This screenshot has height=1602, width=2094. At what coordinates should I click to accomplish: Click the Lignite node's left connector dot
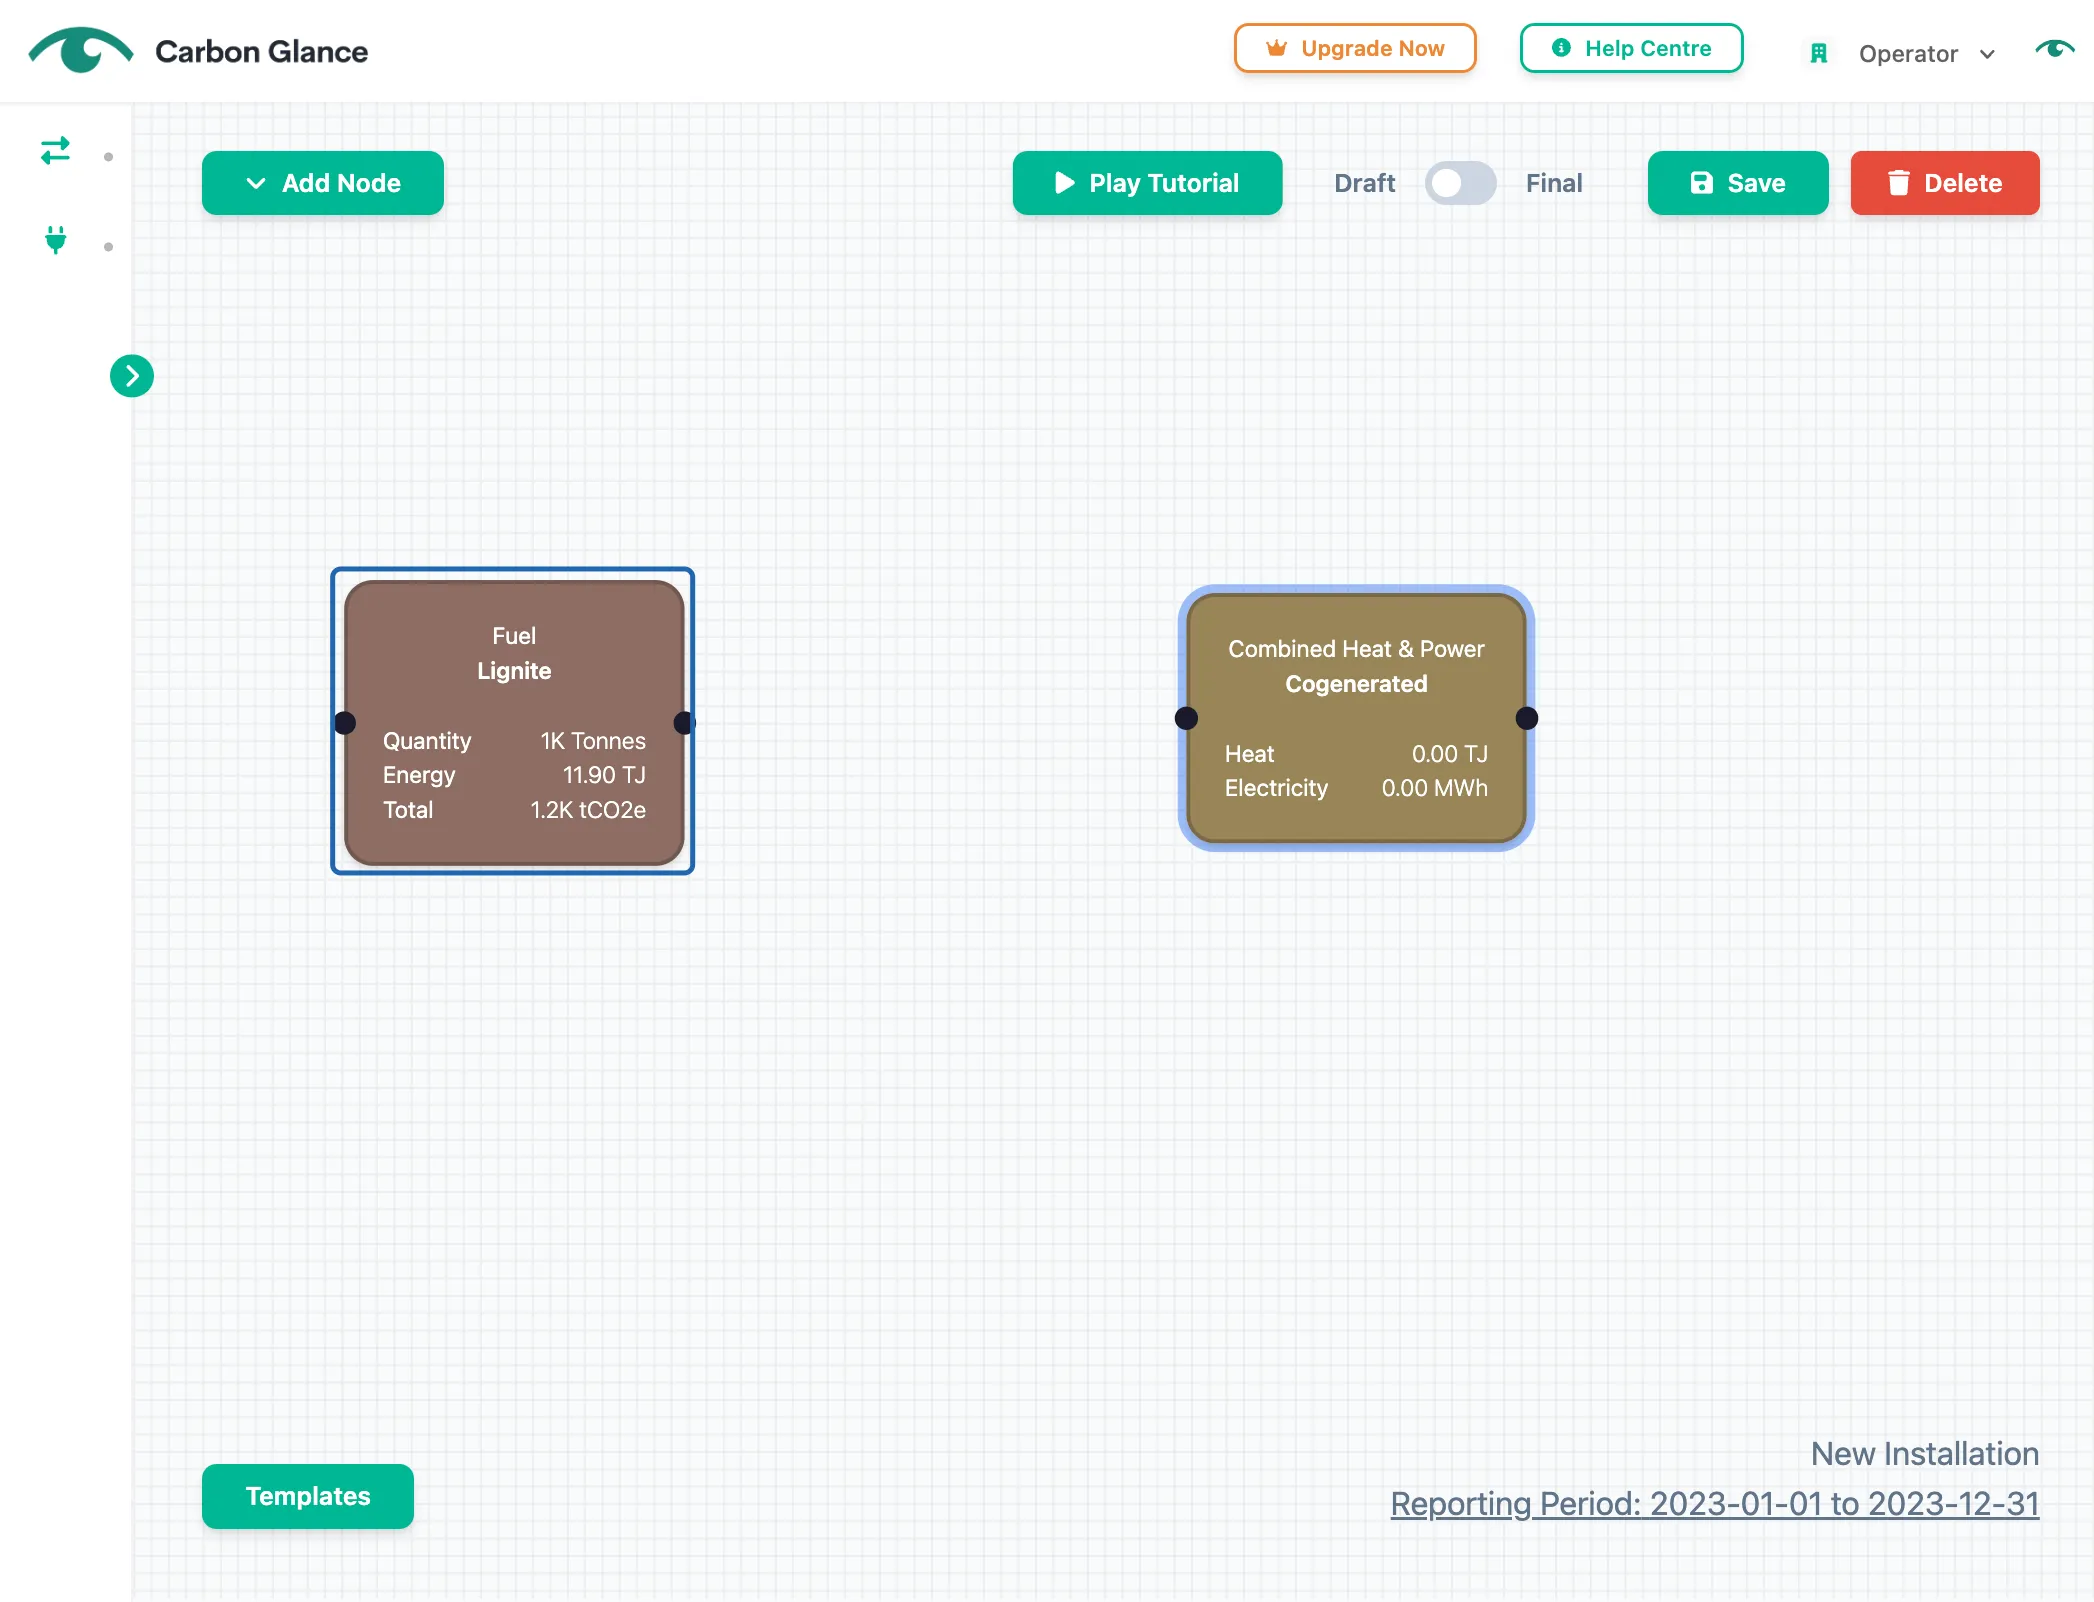pyautogui.click(x=345, y=722)
